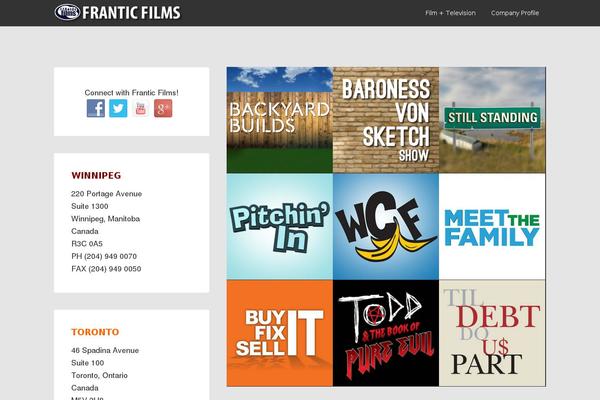Open the Frantic Films Twitter icon

(118, 108)
